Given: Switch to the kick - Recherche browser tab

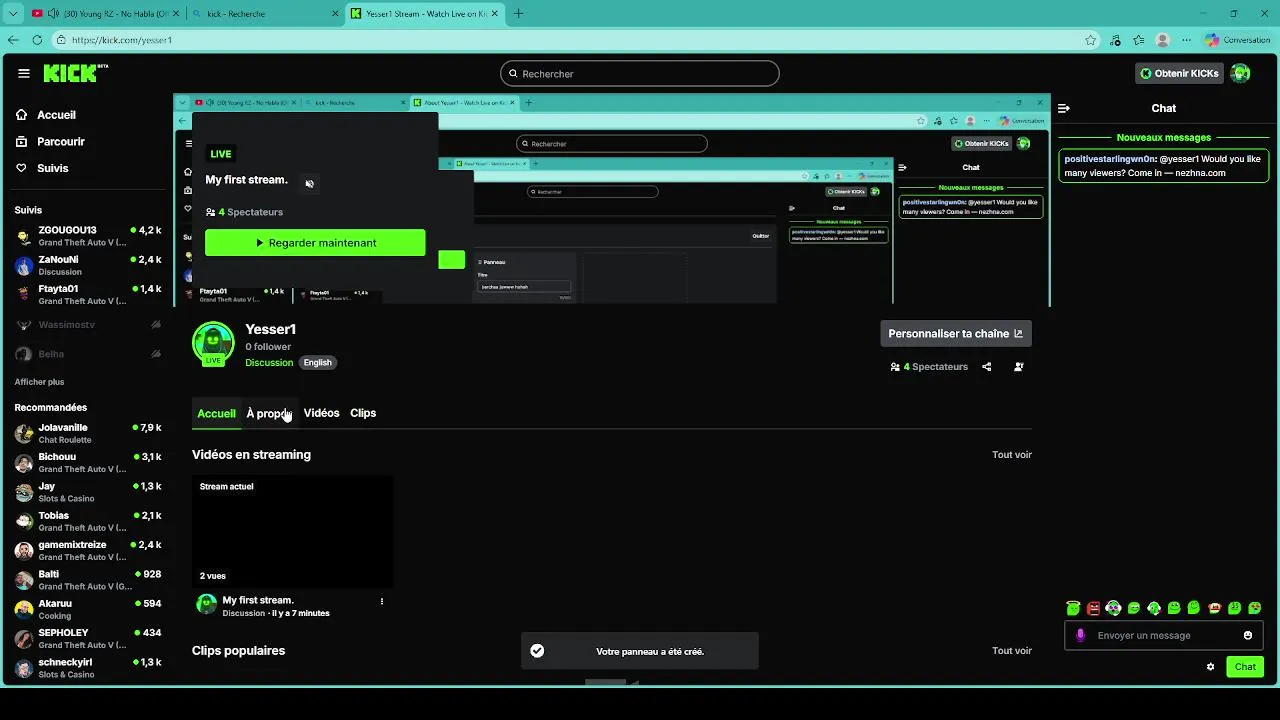Looking at the screenshot, I should [x=264, y=14].
